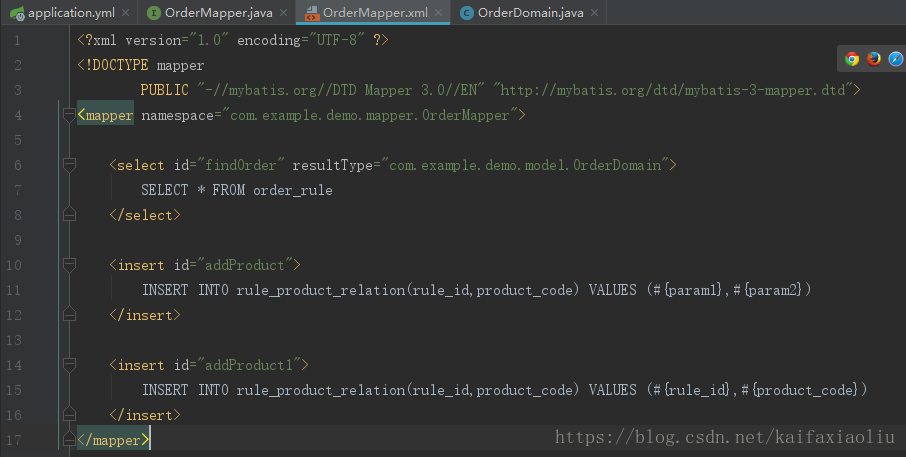Click line number 7 in the gutter
This screenshot has height=457, width=906.
coord(17,190)
